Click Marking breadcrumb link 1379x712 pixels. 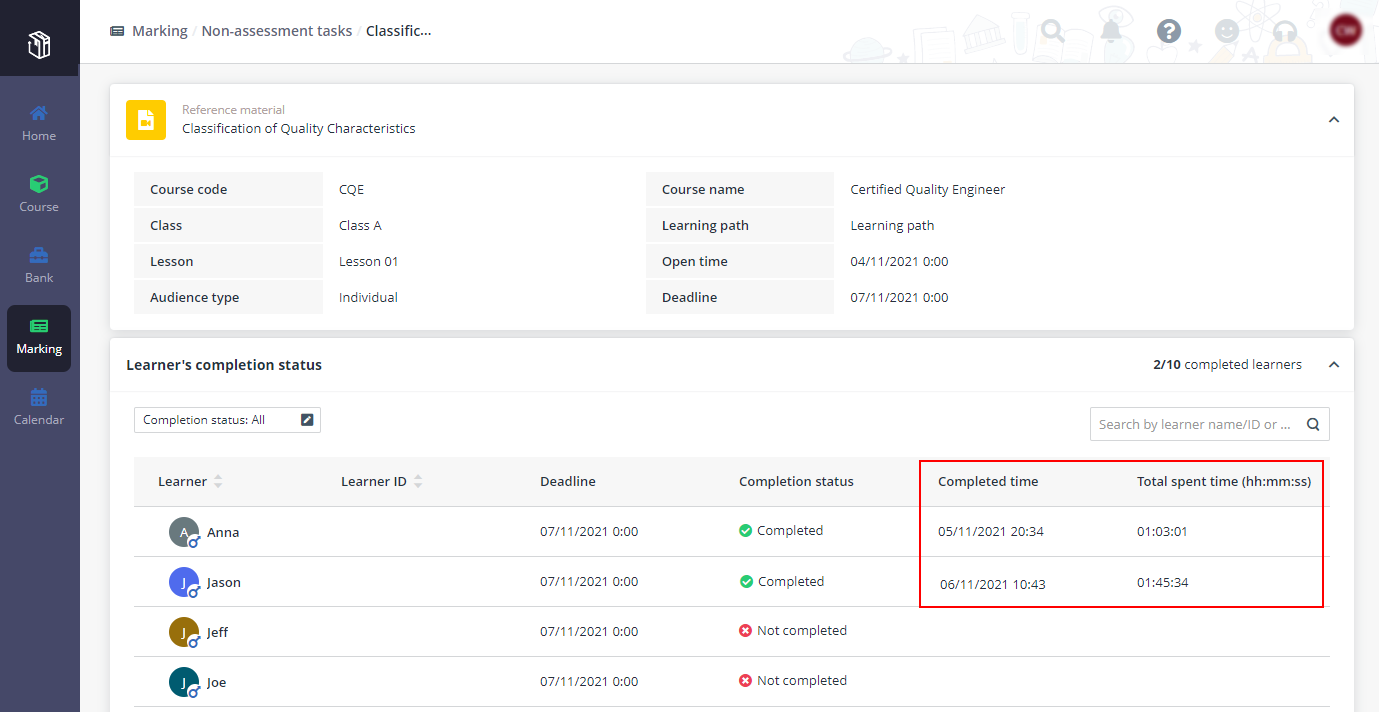click(160, 31)
